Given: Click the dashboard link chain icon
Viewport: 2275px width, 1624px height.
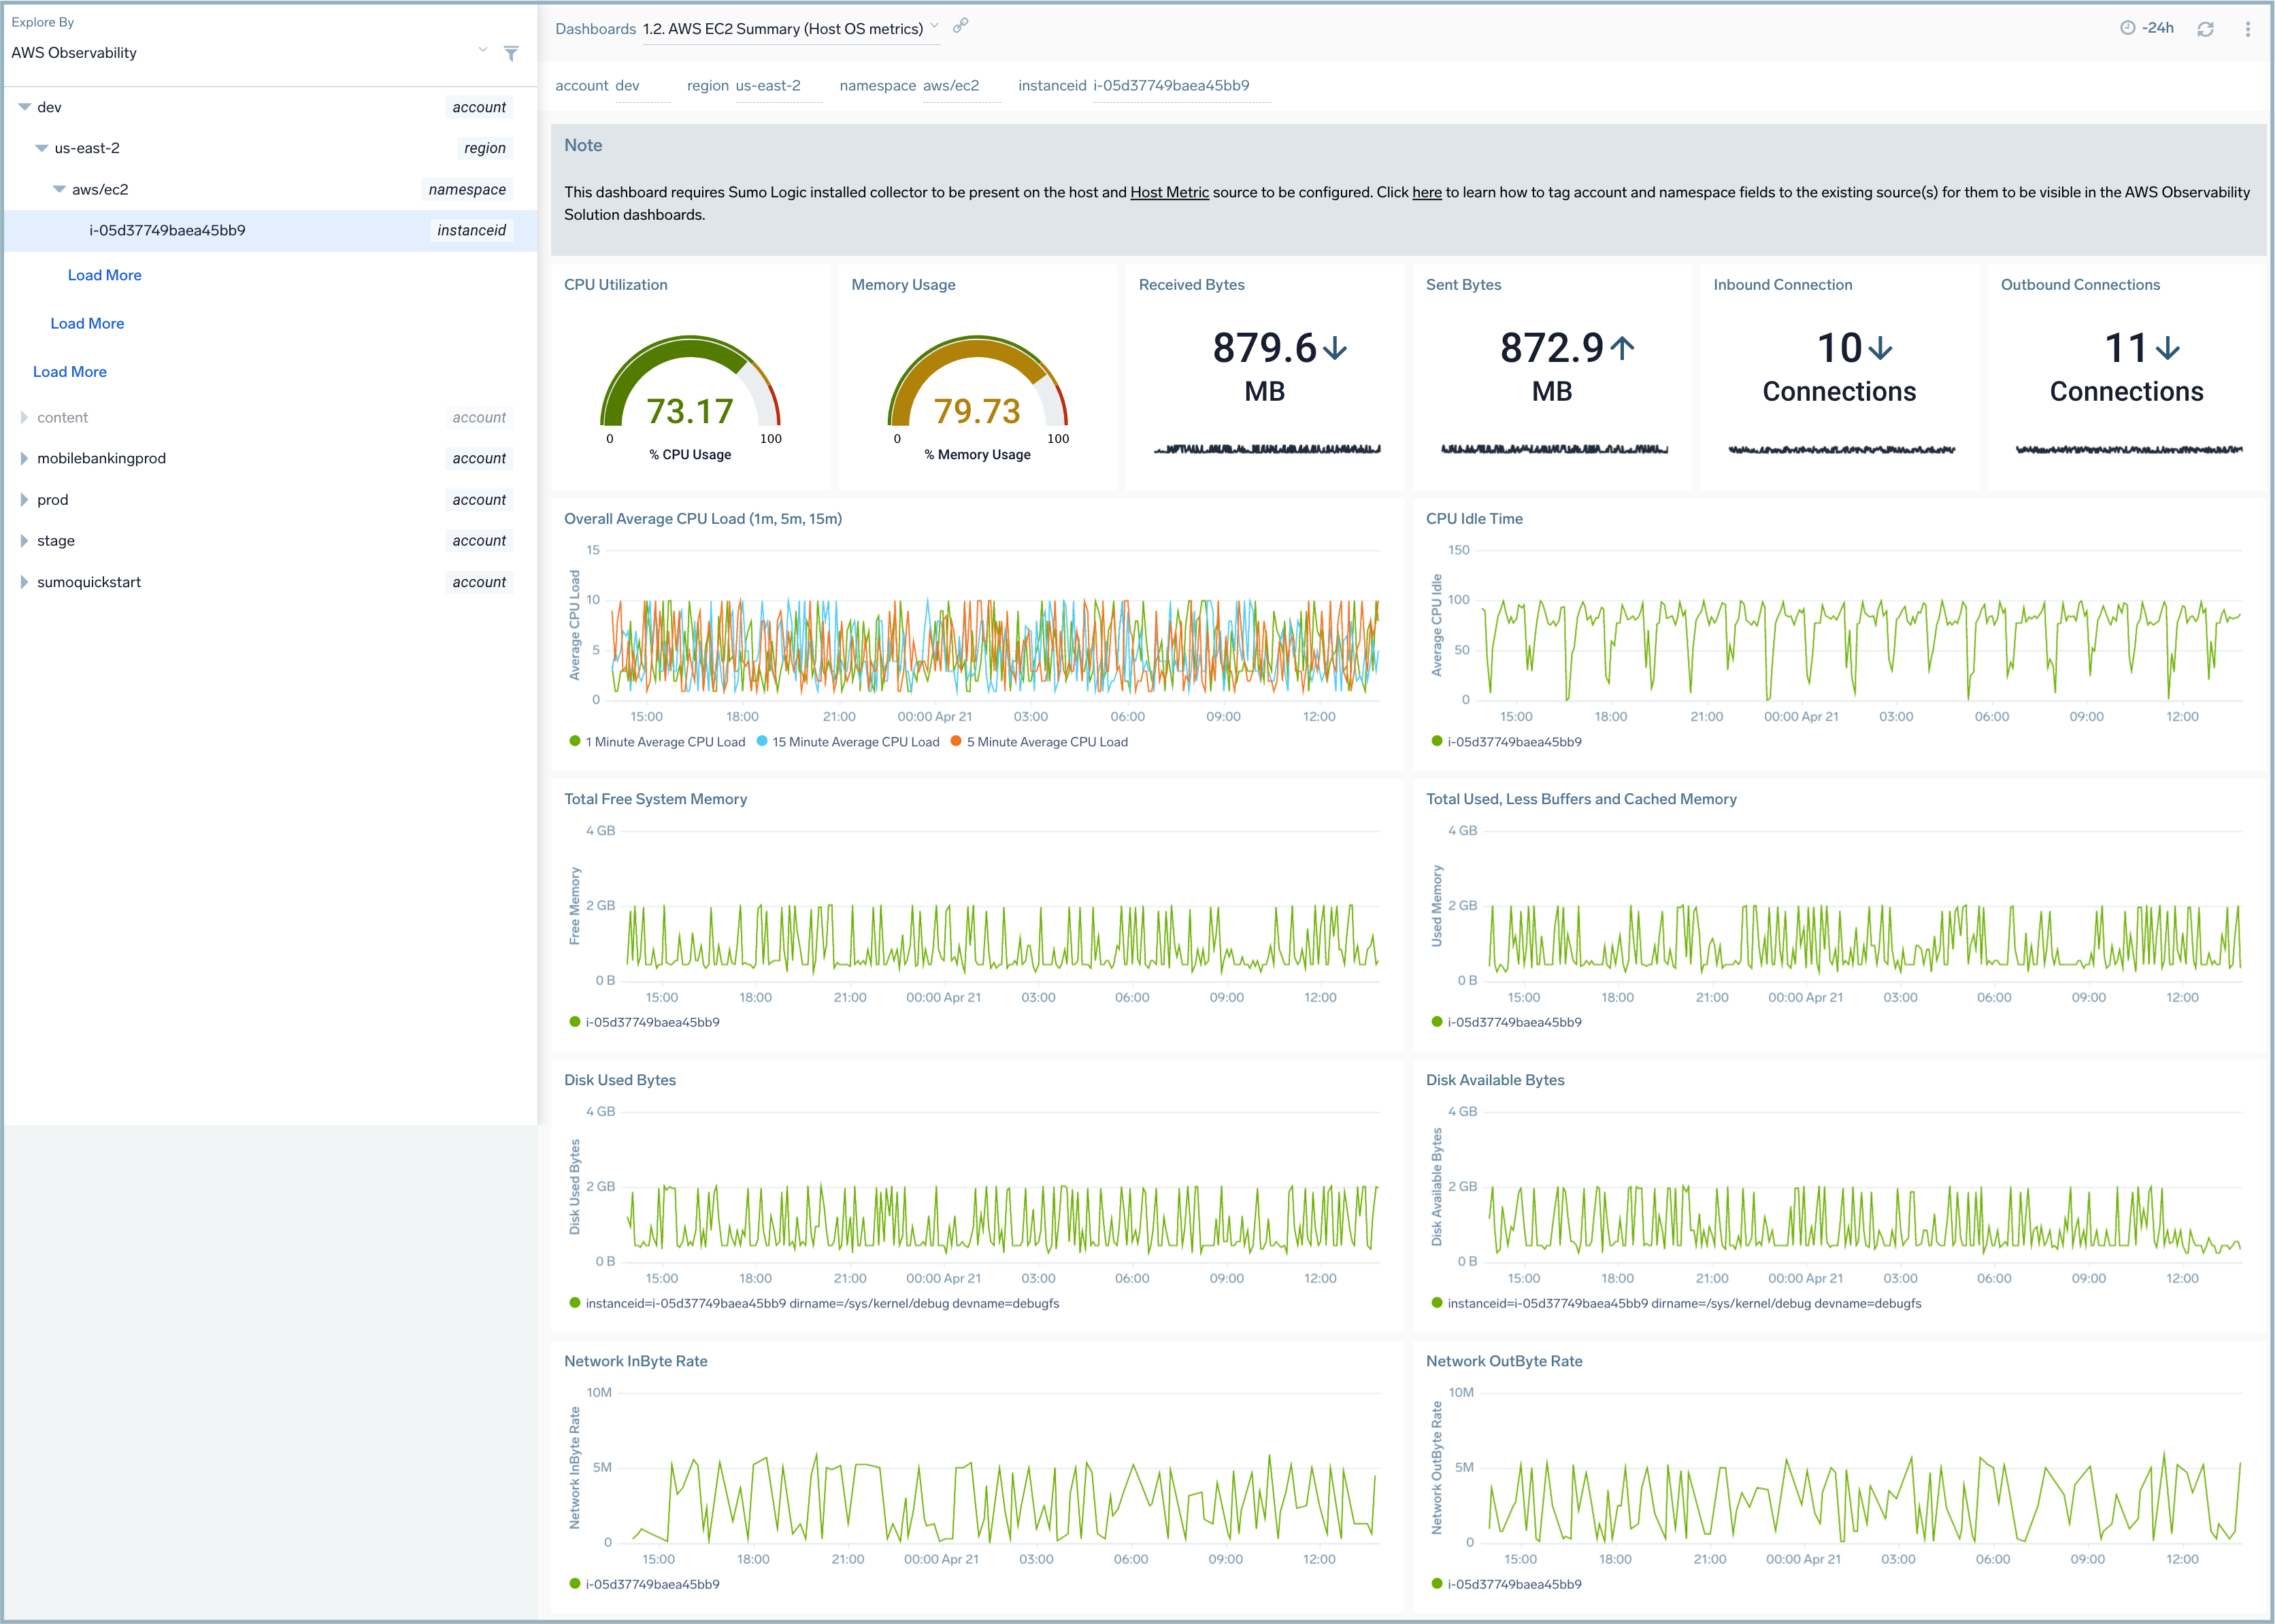Looking at the screenshot, I should point(960,26).
